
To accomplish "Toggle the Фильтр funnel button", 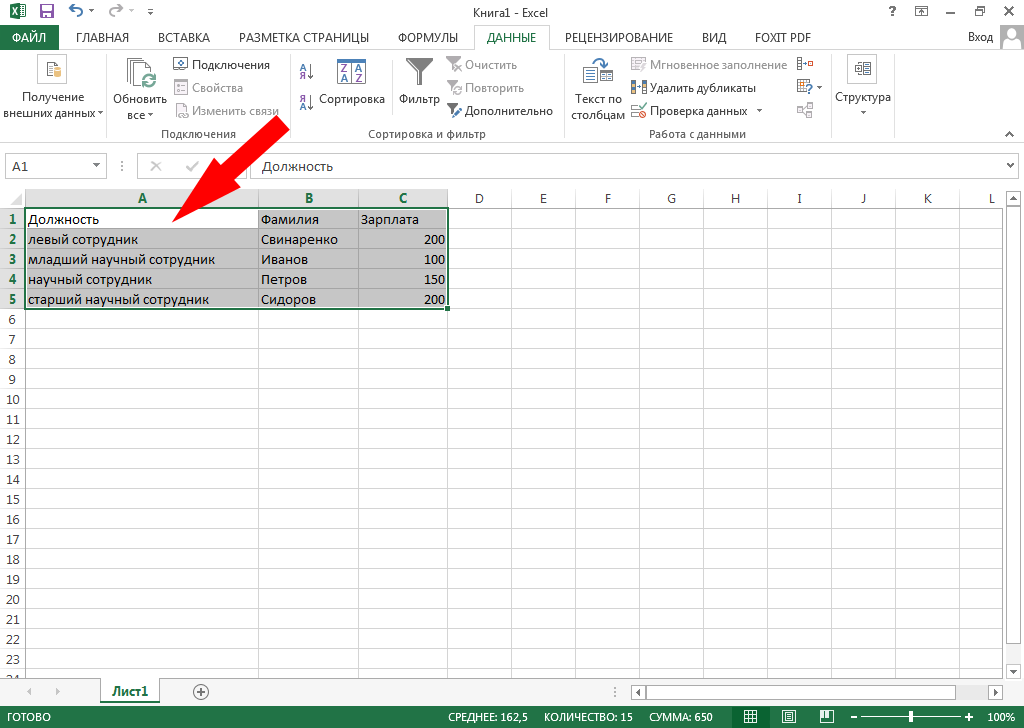I will point(419,82).
